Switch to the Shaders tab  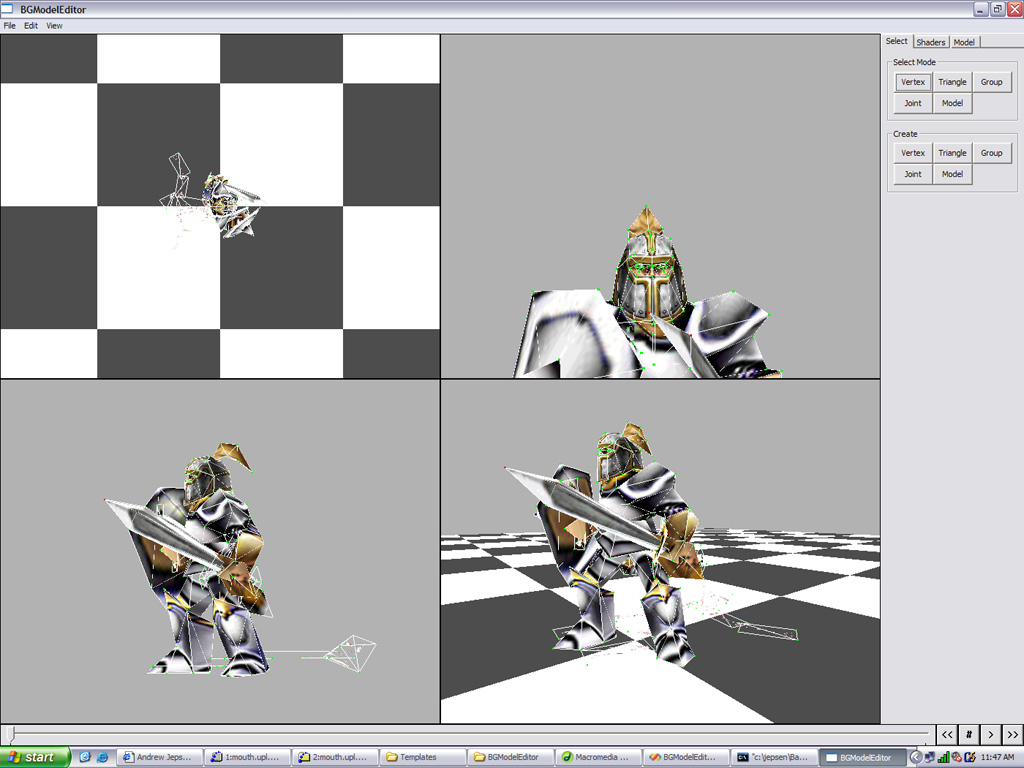point(930,42)
